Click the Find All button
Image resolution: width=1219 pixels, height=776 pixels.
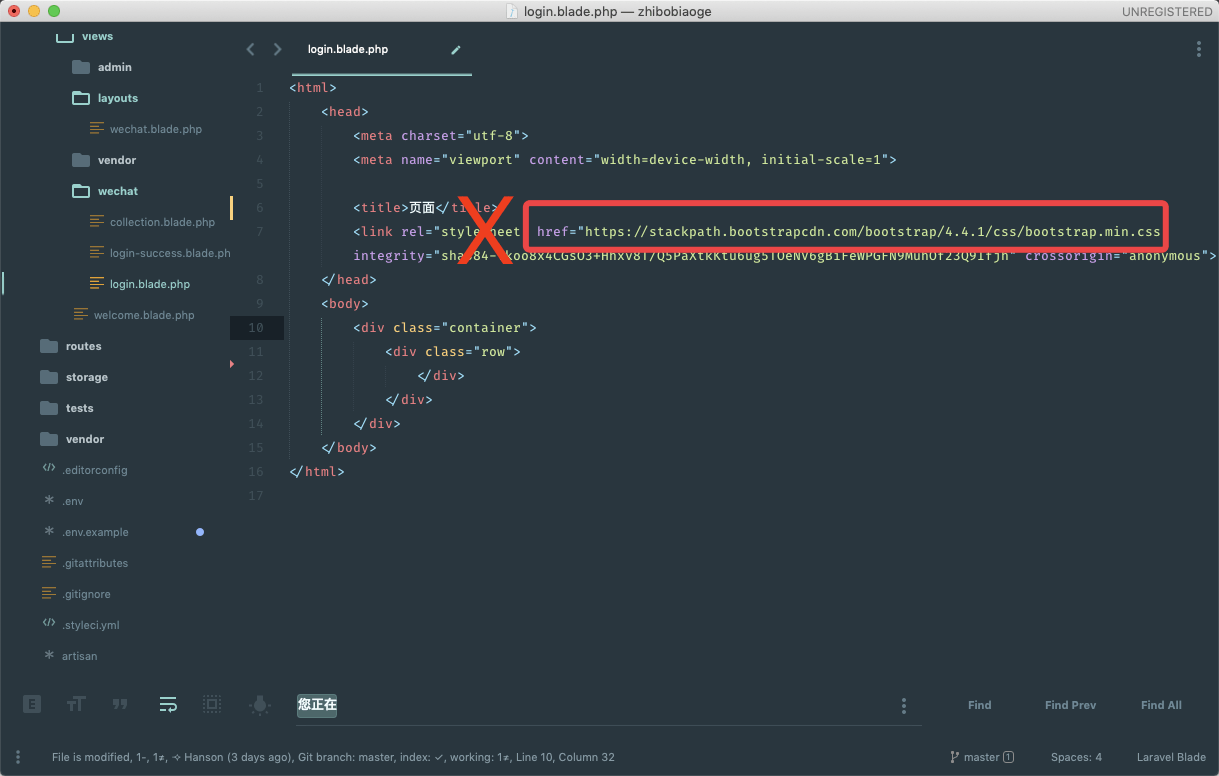pyautogui.click(x=1161, y=705)
